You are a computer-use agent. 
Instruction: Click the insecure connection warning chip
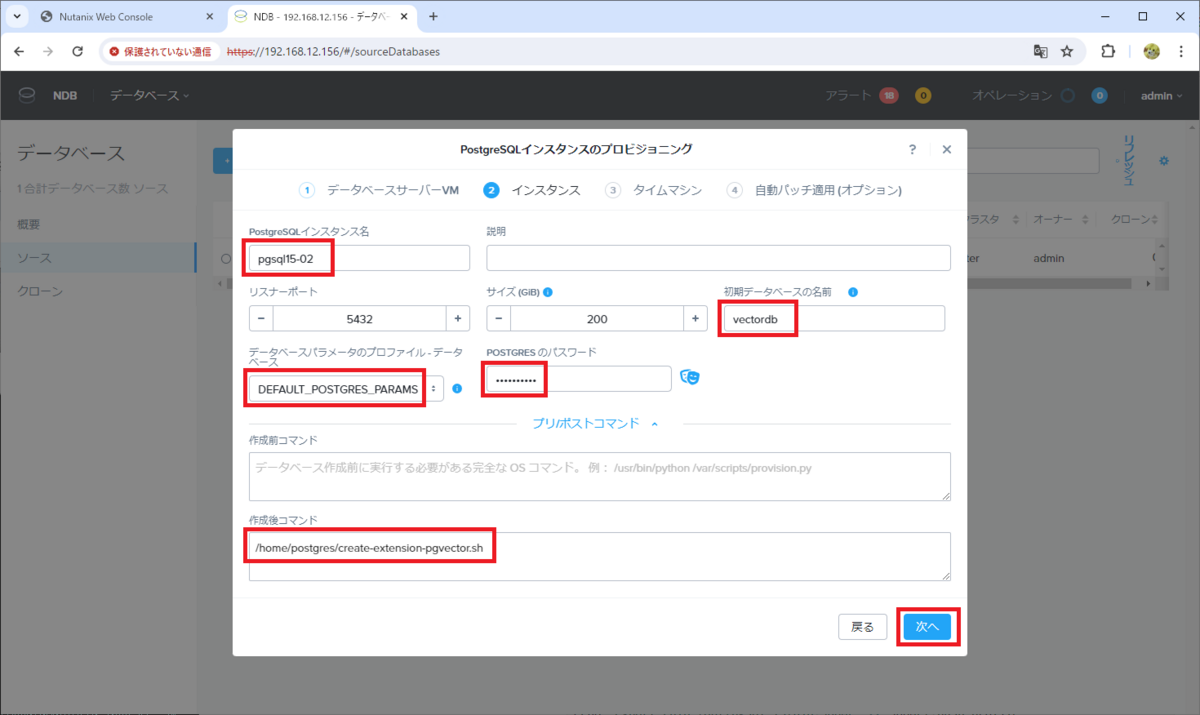[x=160, y=51]
